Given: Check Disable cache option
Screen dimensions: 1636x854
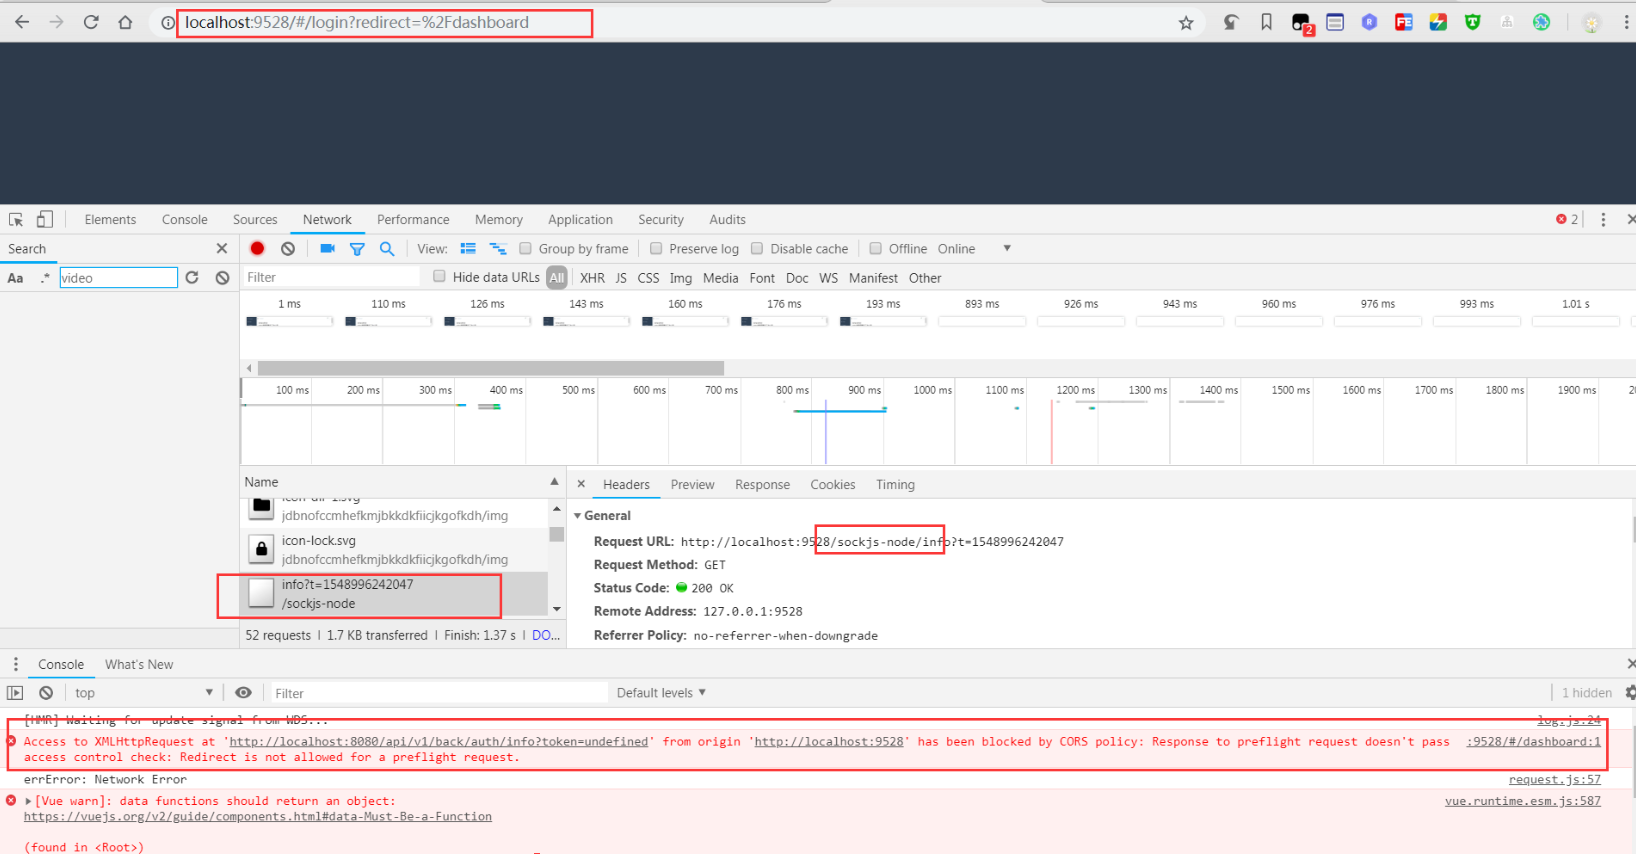Looking at the screenshot, I should coord(757,248).
